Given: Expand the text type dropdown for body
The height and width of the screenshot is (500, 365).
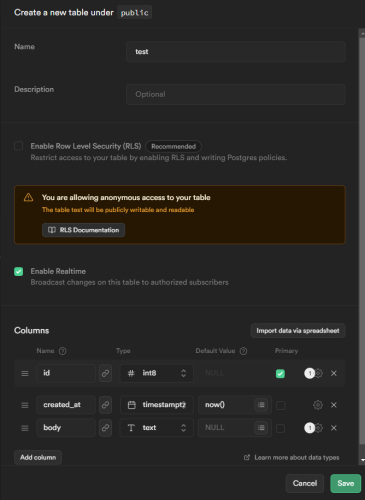Looking at the screenshot, I should [x=157, y=428].
